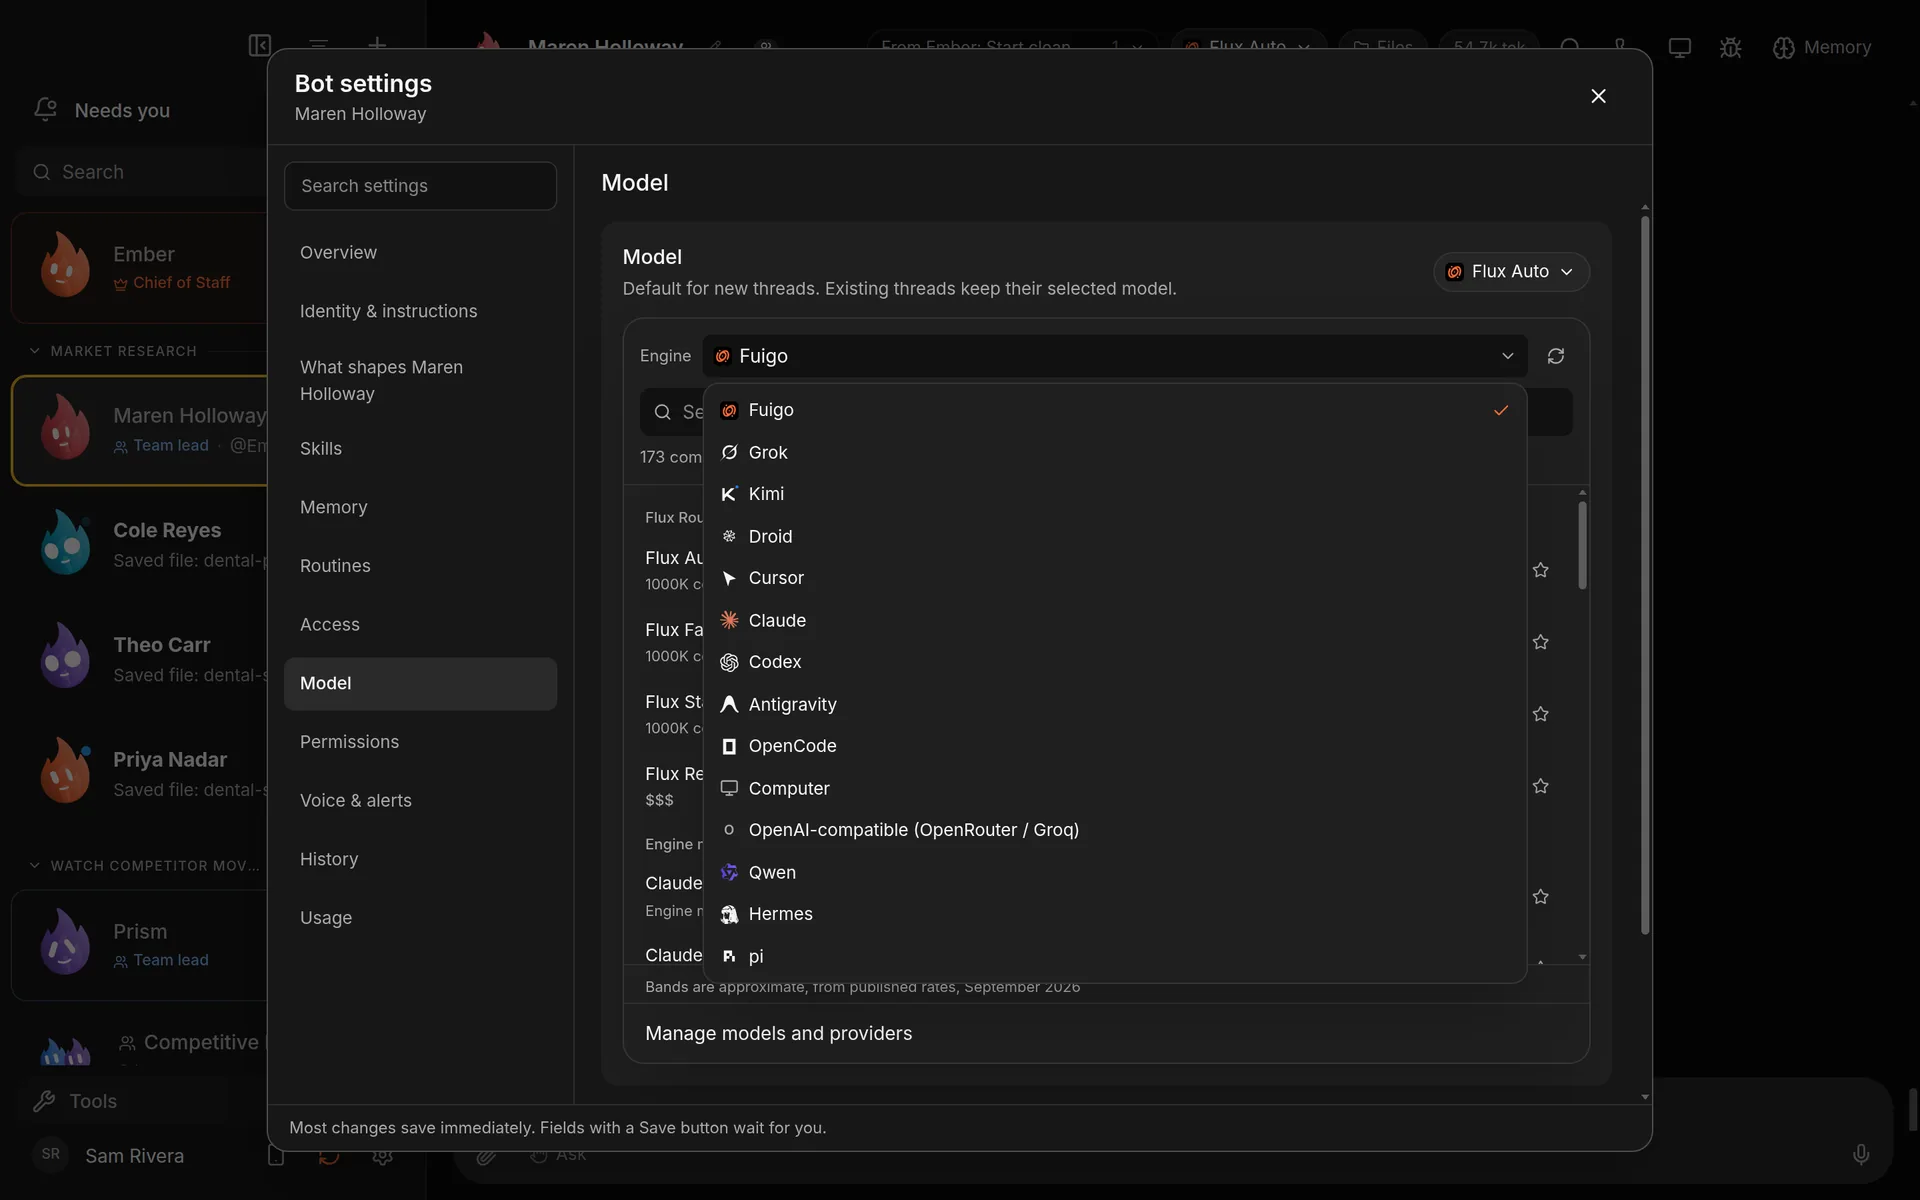The height and width of the screenshot is (1200, 1920).
Task: Pick Droid engine in dropdown
Action: [1114, 536]
